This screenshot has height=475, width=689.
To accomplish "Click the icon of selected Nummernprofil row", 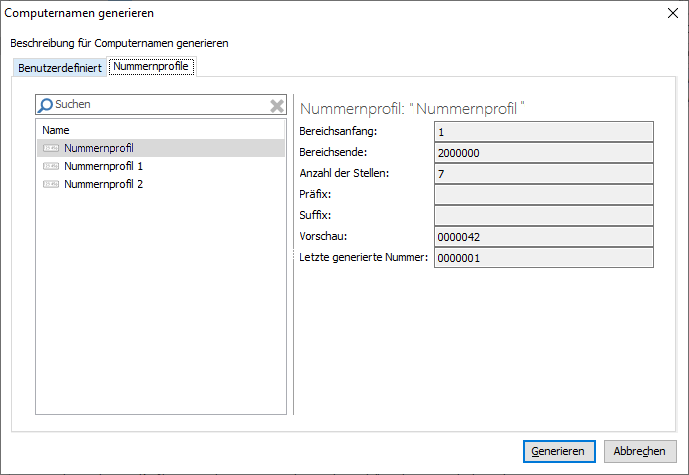I will click(x=51, y=148).
